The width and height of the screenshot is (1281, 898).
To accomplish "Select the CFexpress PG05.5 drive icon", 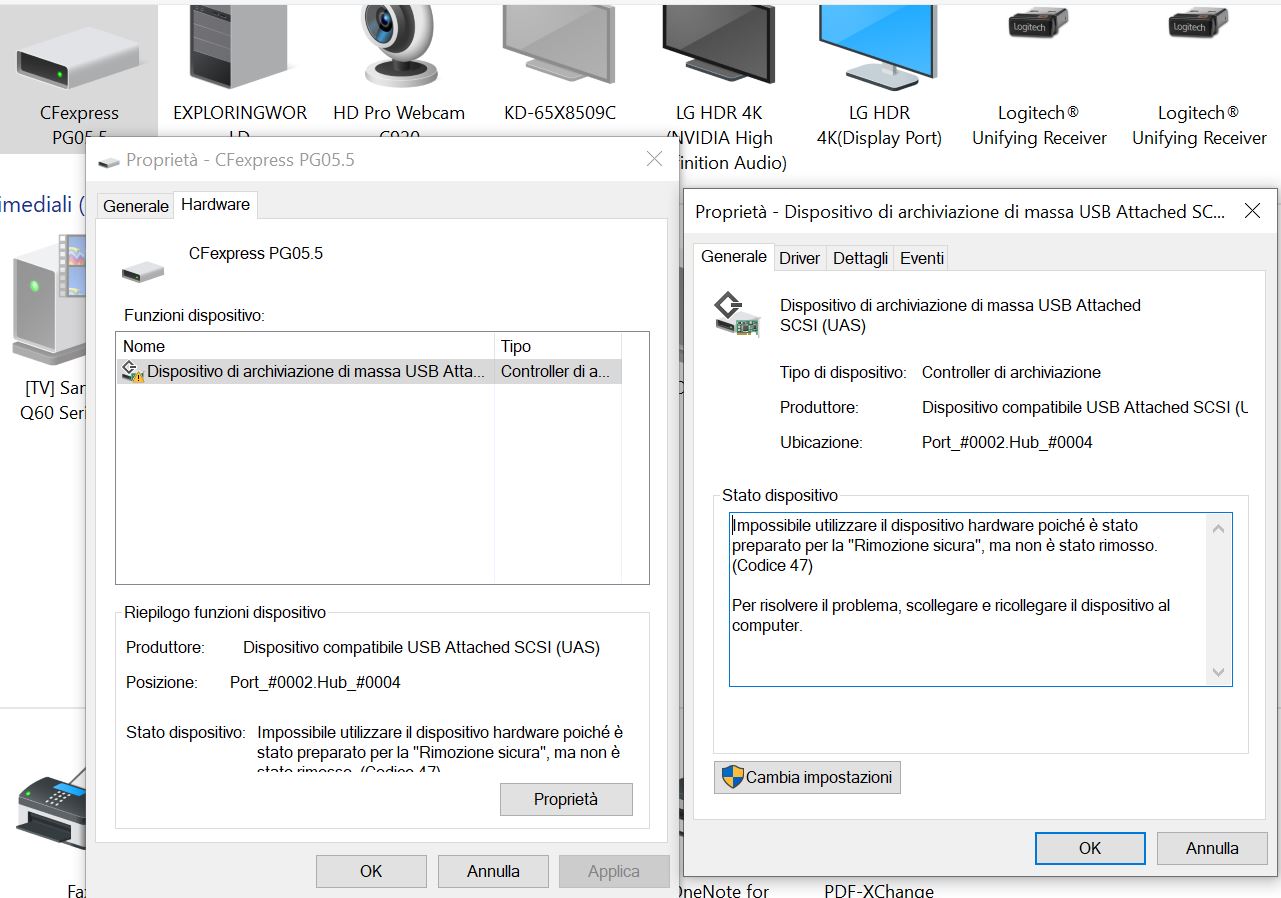I will pyautogui.click(x=79, y=56).
